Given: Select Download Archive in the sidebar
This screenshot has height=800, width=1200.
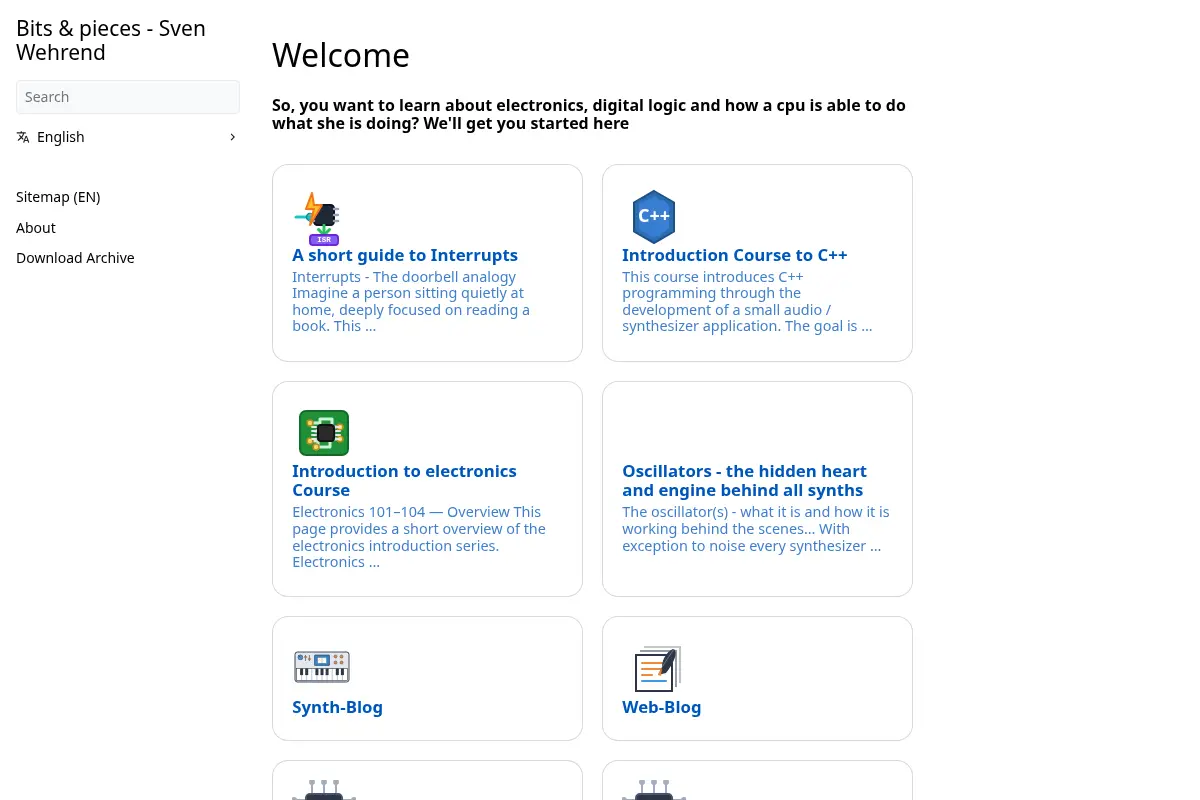Looking at the screenshot, I should pyautogui.click(x=75, y=258).
